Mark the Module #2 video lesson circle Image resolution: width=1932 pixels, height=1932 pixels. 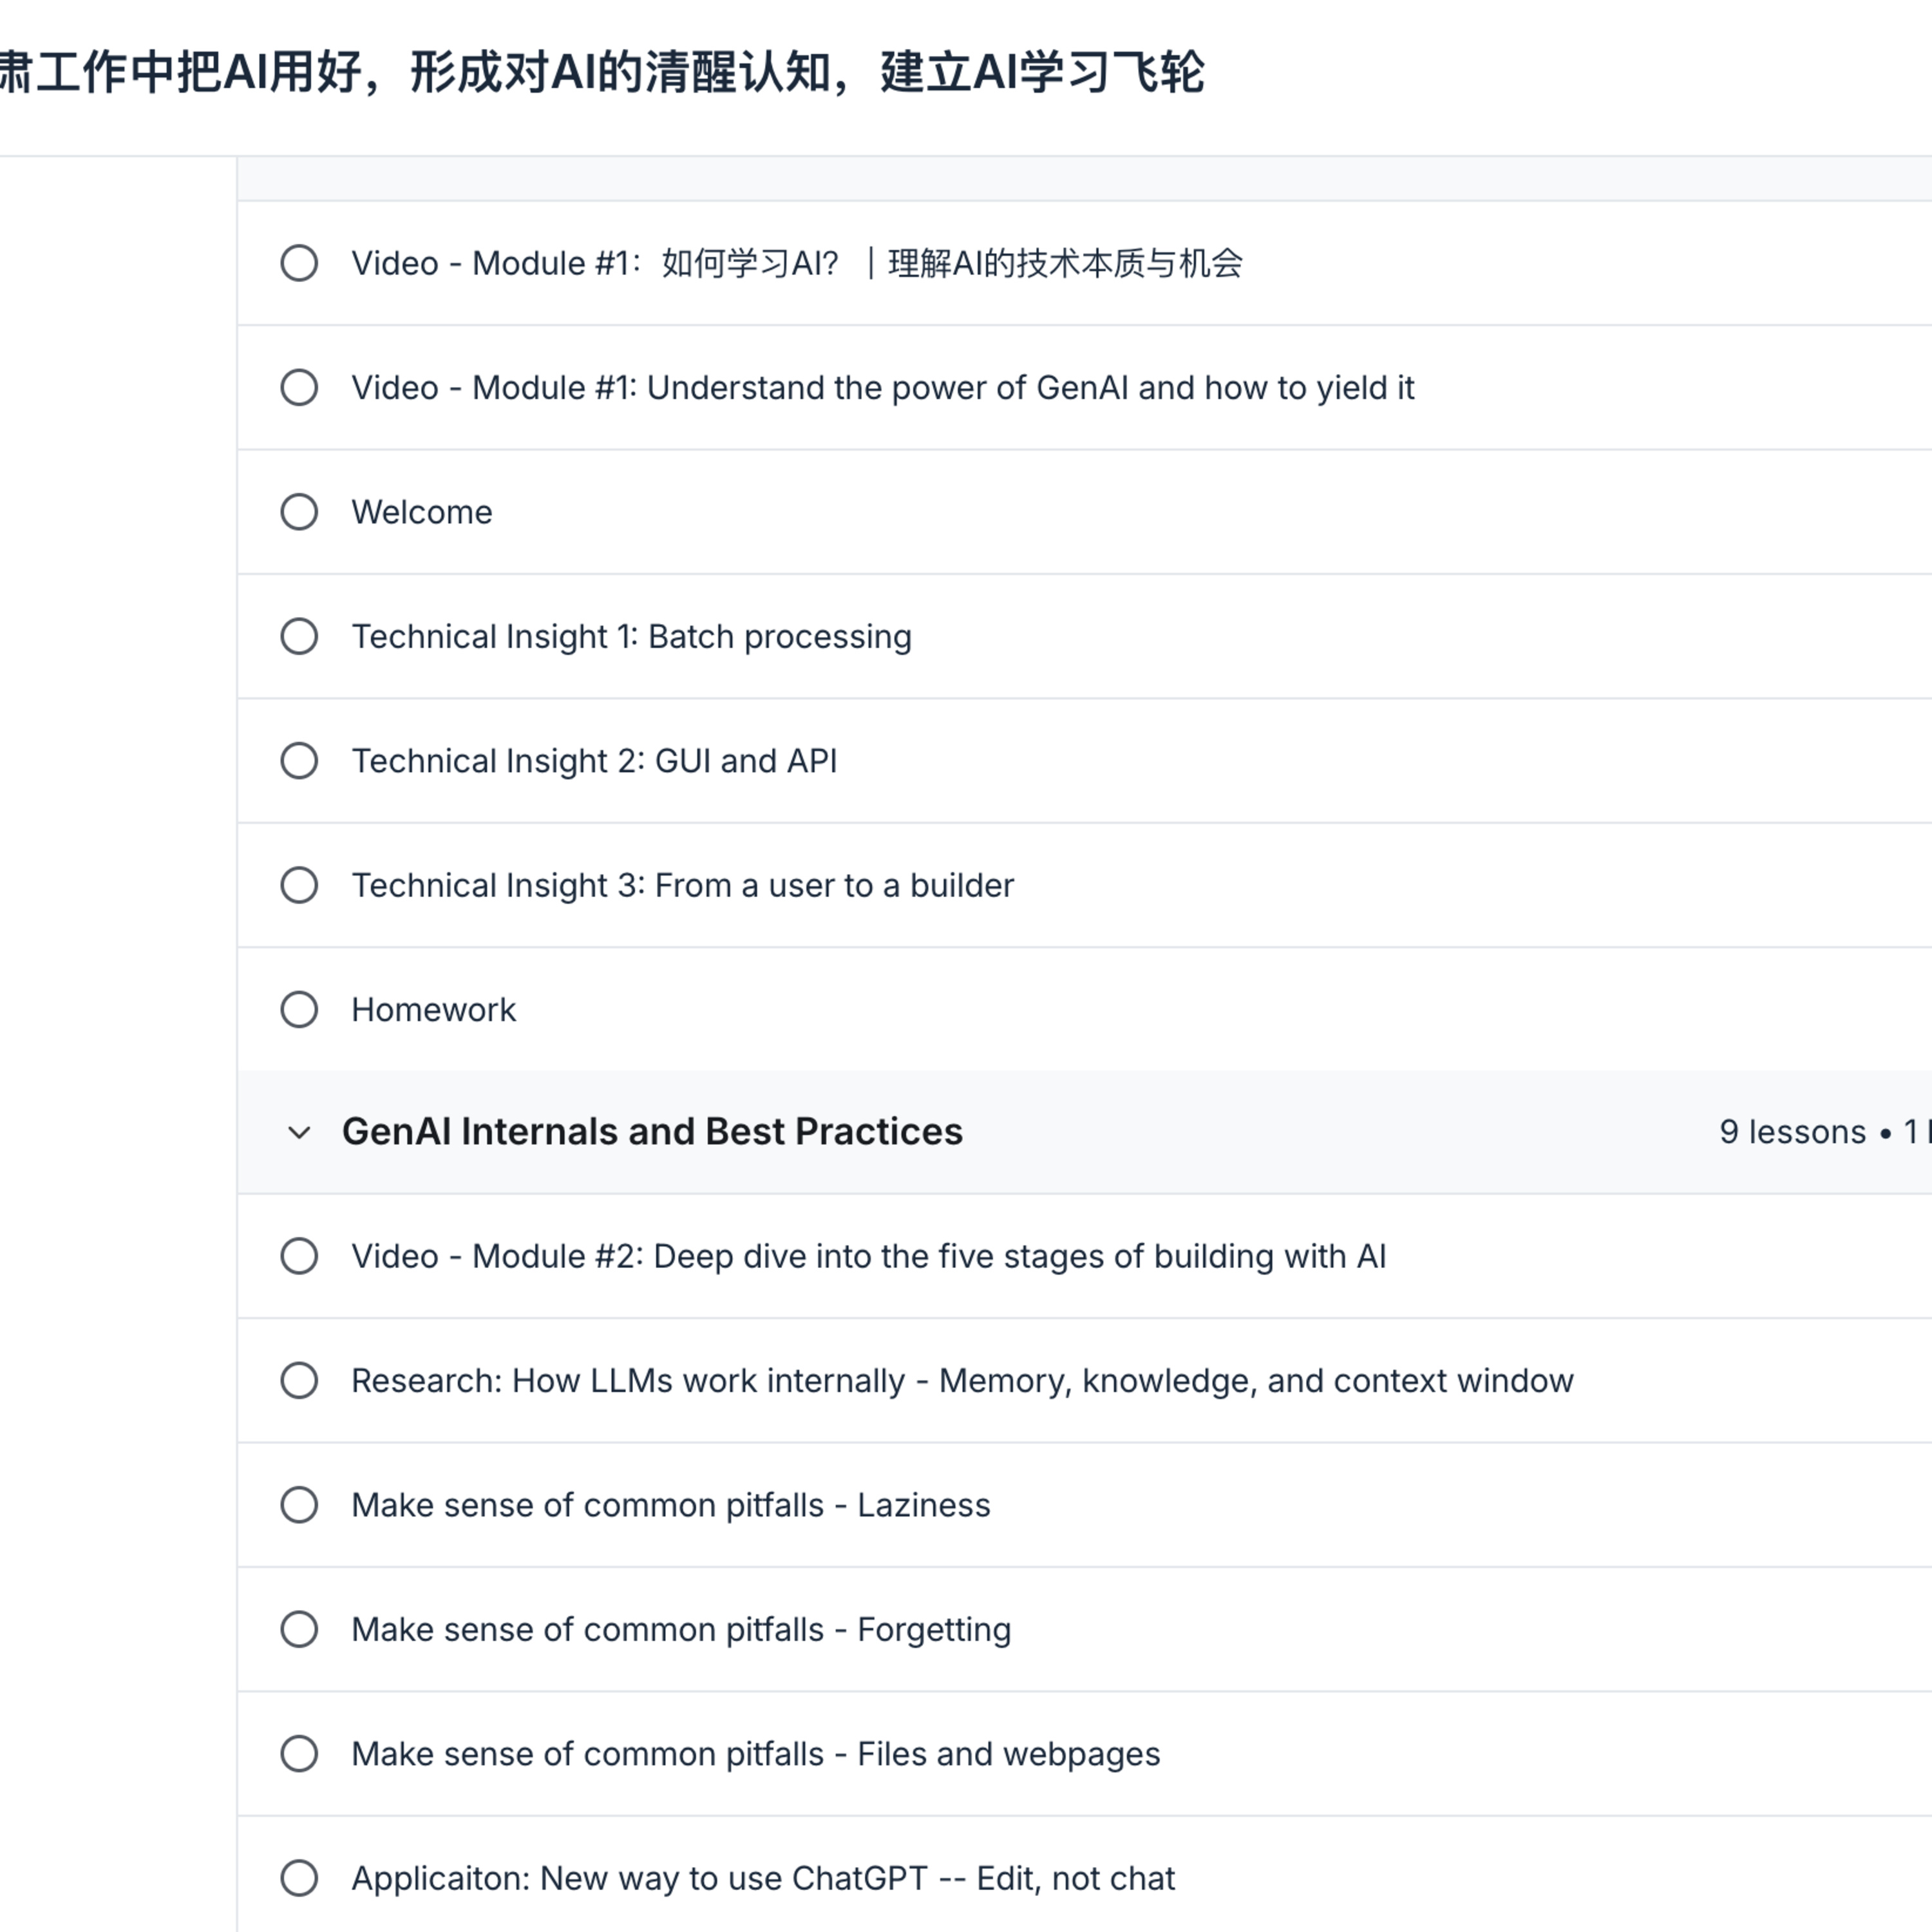(x=299, y=1256)
